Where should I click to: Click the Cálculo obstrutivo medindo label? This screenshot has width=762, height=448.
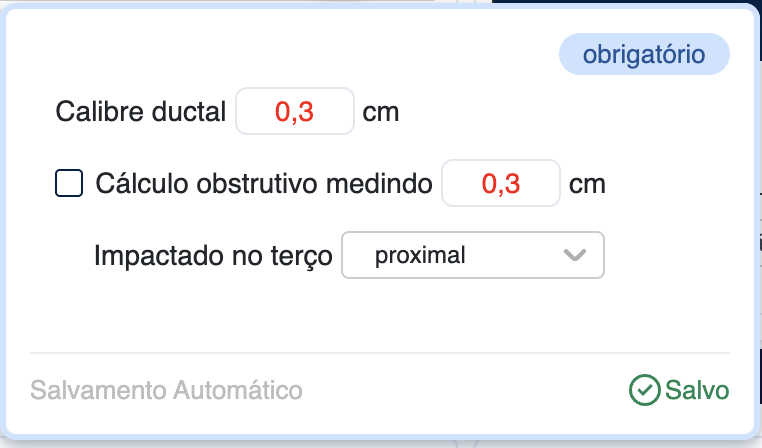[x=264, y=184]
